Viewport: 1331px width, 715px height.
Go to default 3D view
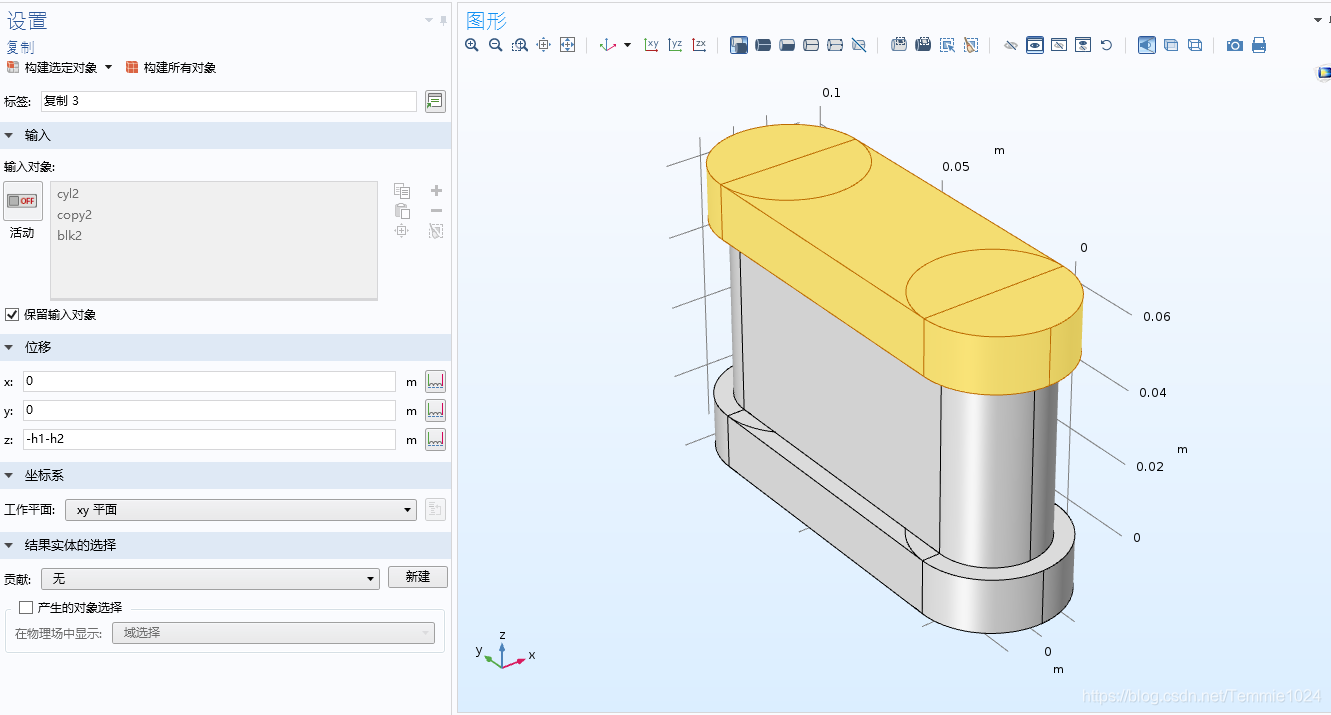click(608, 45)
